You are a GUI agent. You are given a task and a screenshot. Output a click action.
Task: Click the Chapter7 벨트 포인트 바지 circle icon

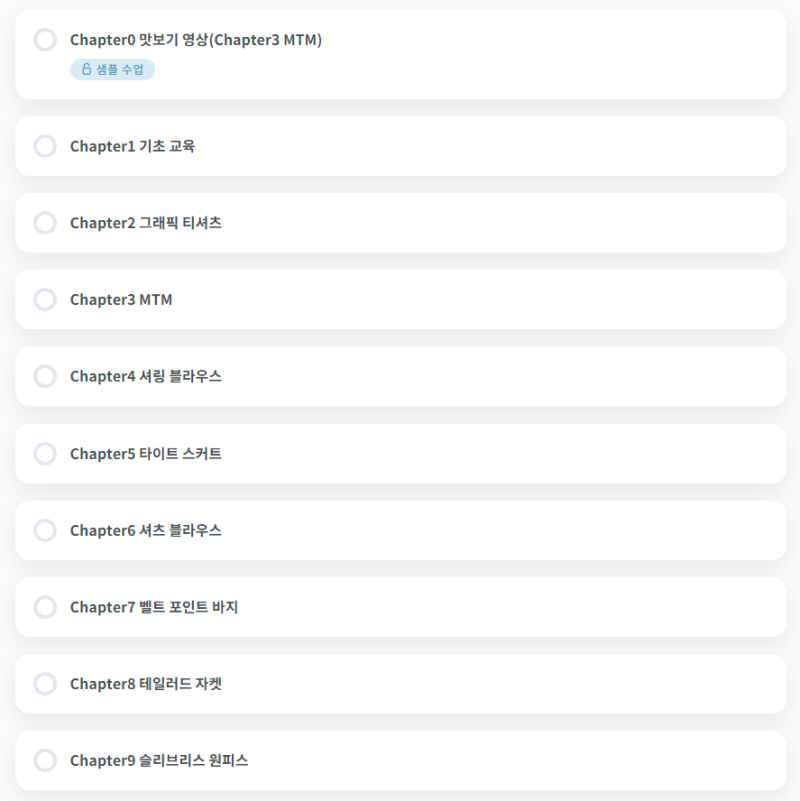point(45,607)
